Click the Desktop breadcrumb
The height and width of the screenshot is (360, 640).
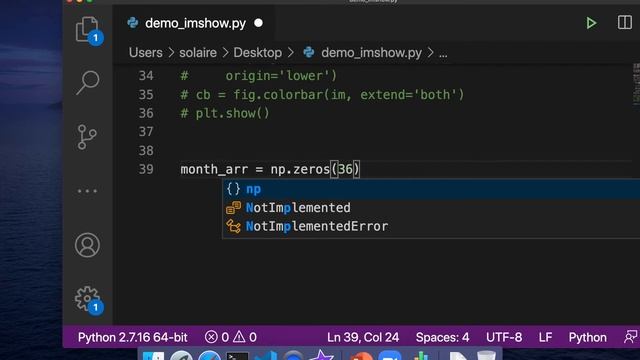pyautogui.click(x=258, y=53)
